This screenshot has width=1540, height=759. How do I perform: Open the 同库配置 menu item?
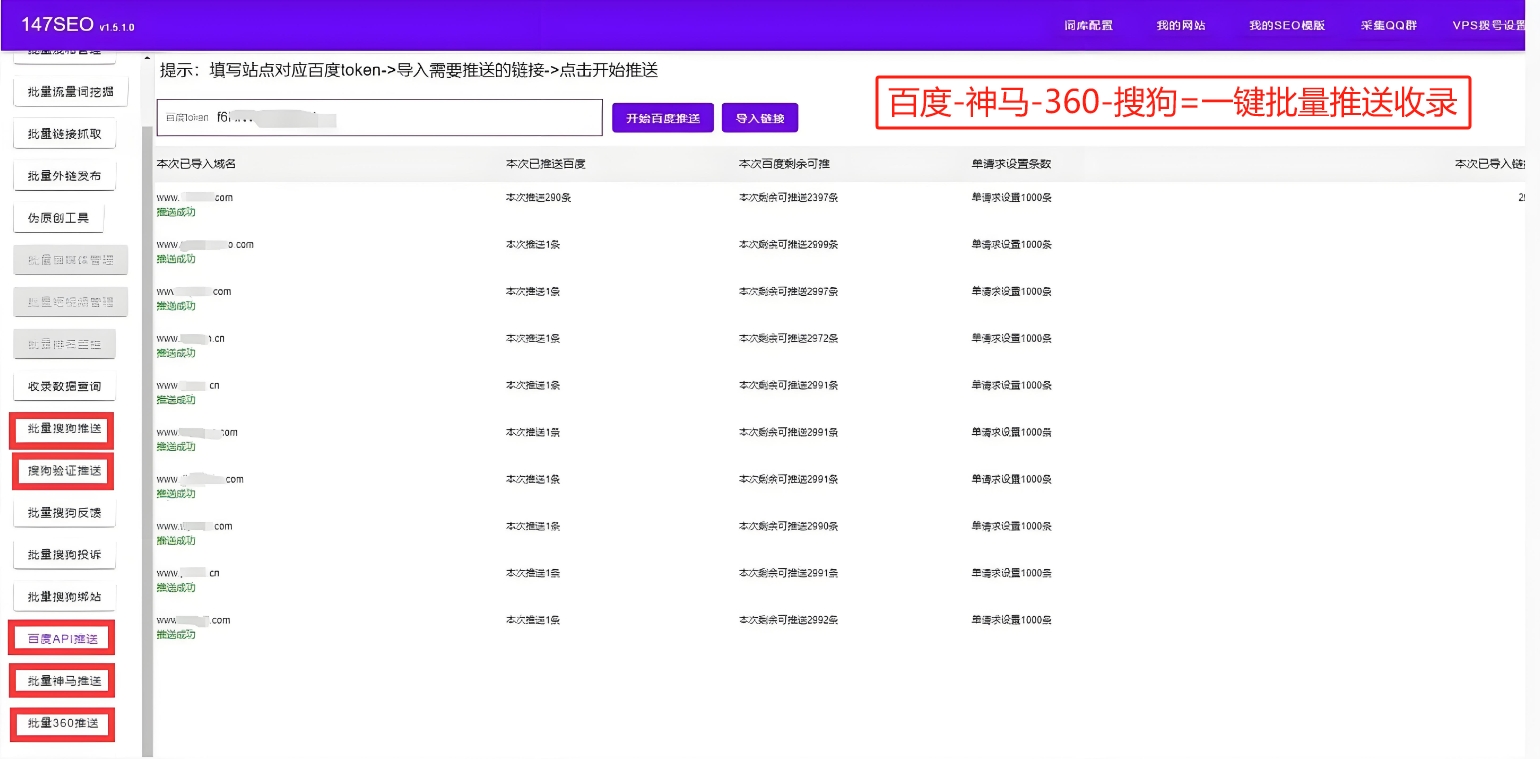(1087, 25)
